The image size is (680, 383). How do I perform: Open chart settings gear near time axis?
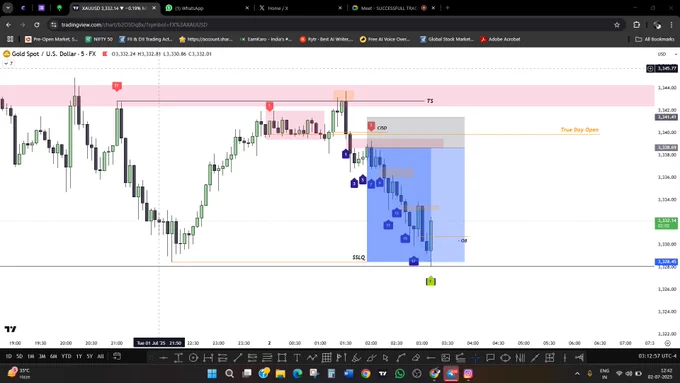pyautogui.click(x=667, y=343)
